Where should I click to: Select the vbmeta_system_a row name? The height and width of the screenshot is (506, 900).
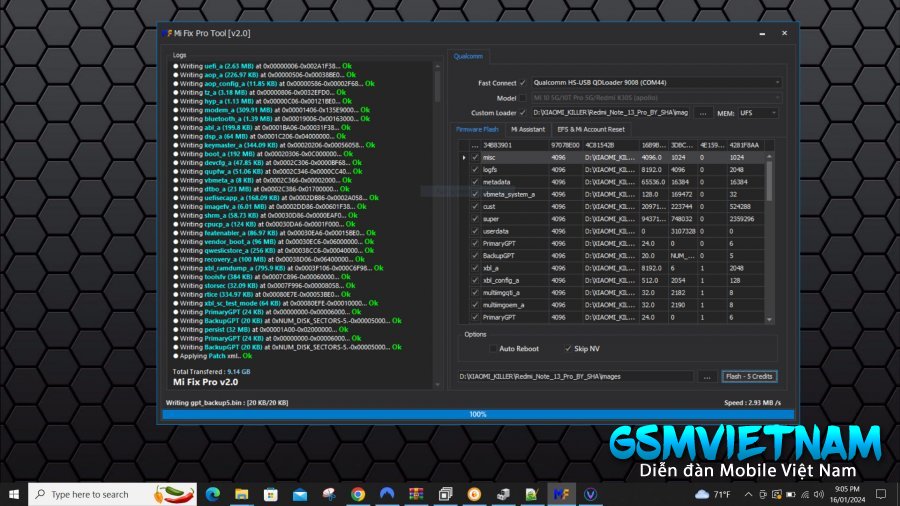pos(514,194)
